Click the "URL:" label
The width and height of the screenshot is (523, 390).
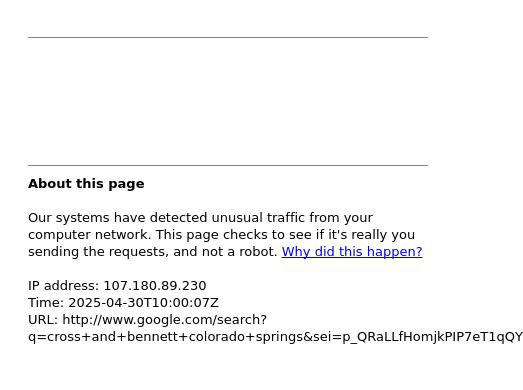pos(43,320)
